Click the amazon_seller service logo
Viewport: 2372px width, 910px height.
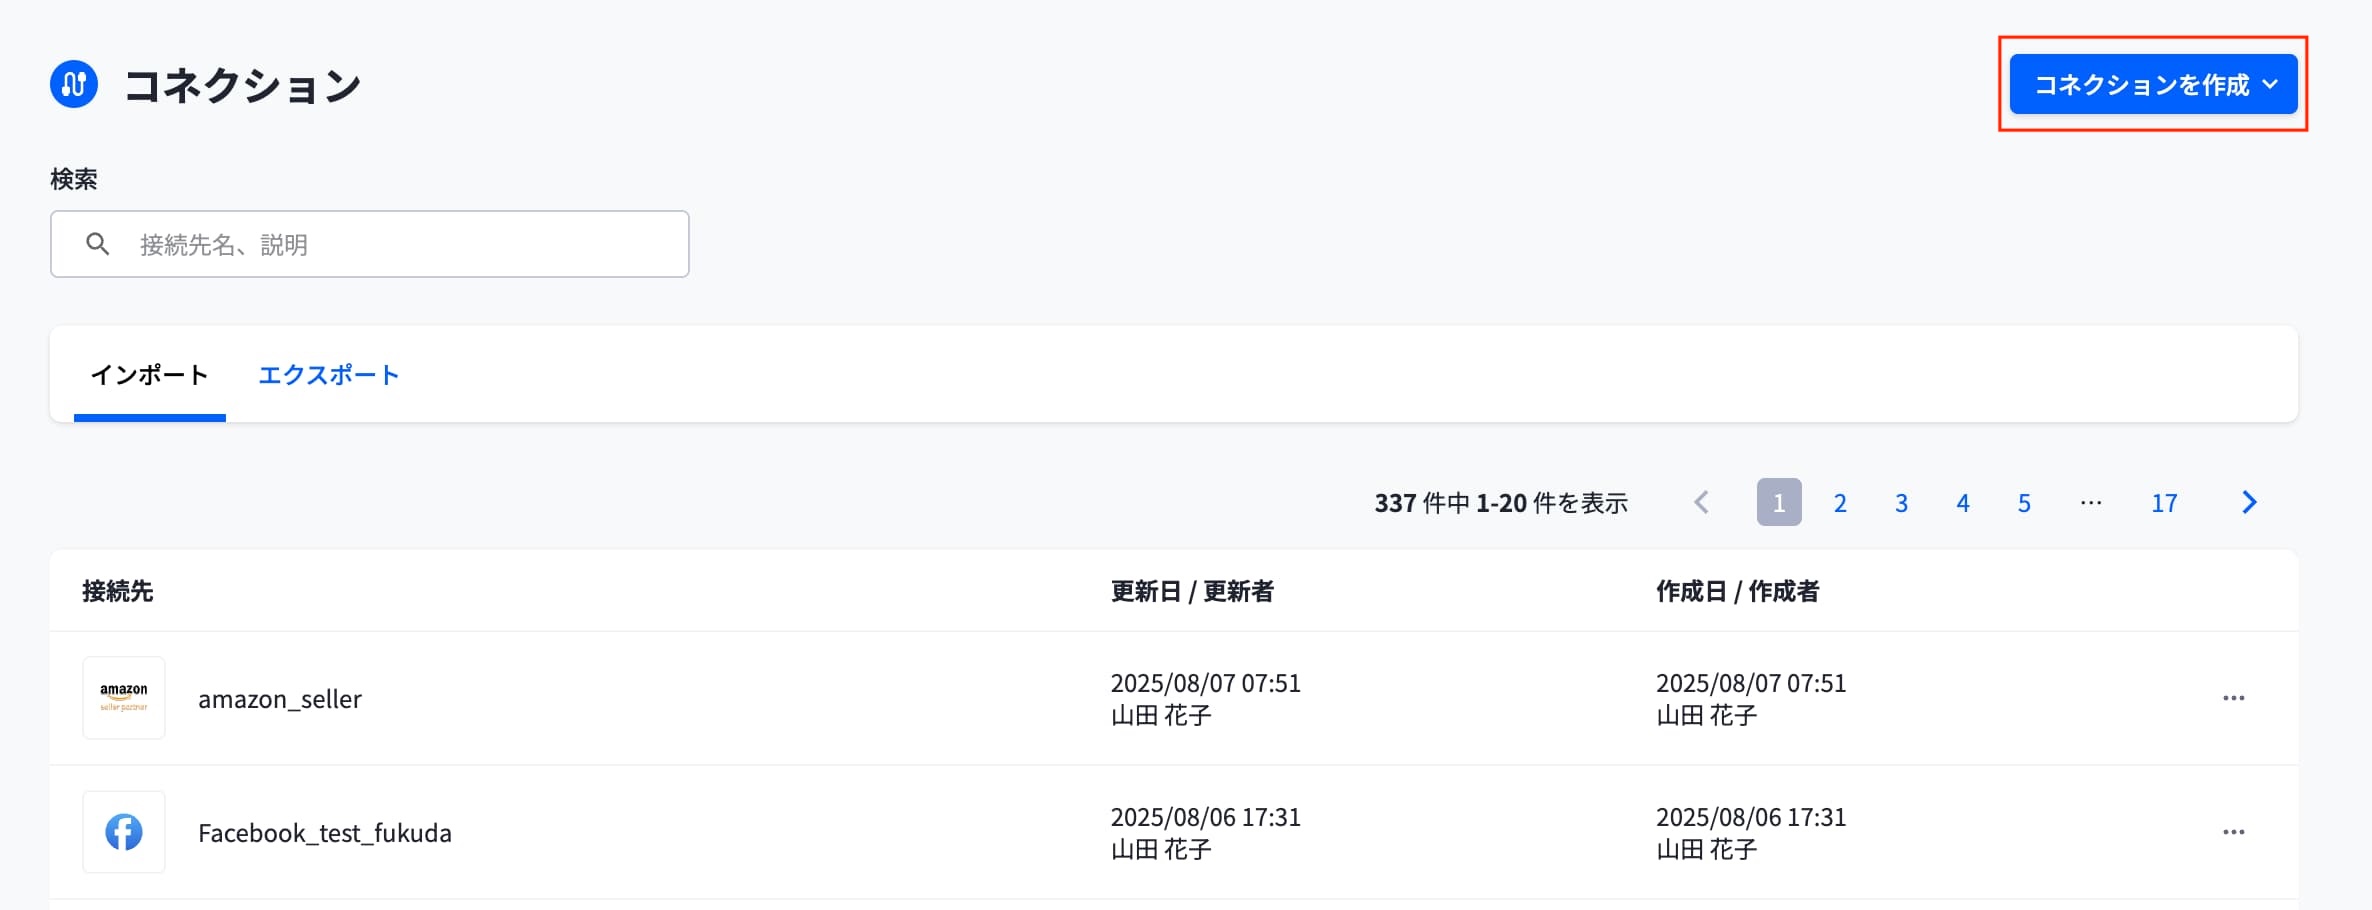(124, 698)
